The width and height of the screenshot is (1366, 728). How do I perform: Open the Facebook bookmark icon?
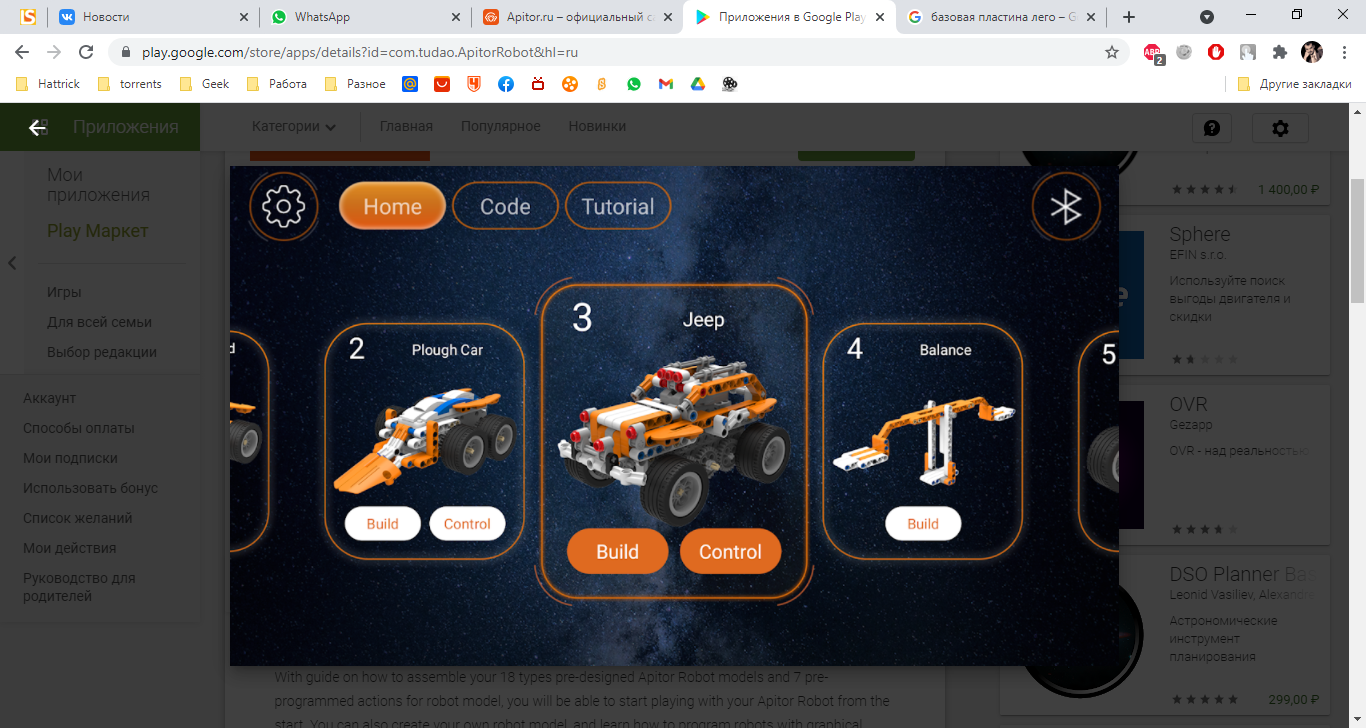[x=506, y=84]
